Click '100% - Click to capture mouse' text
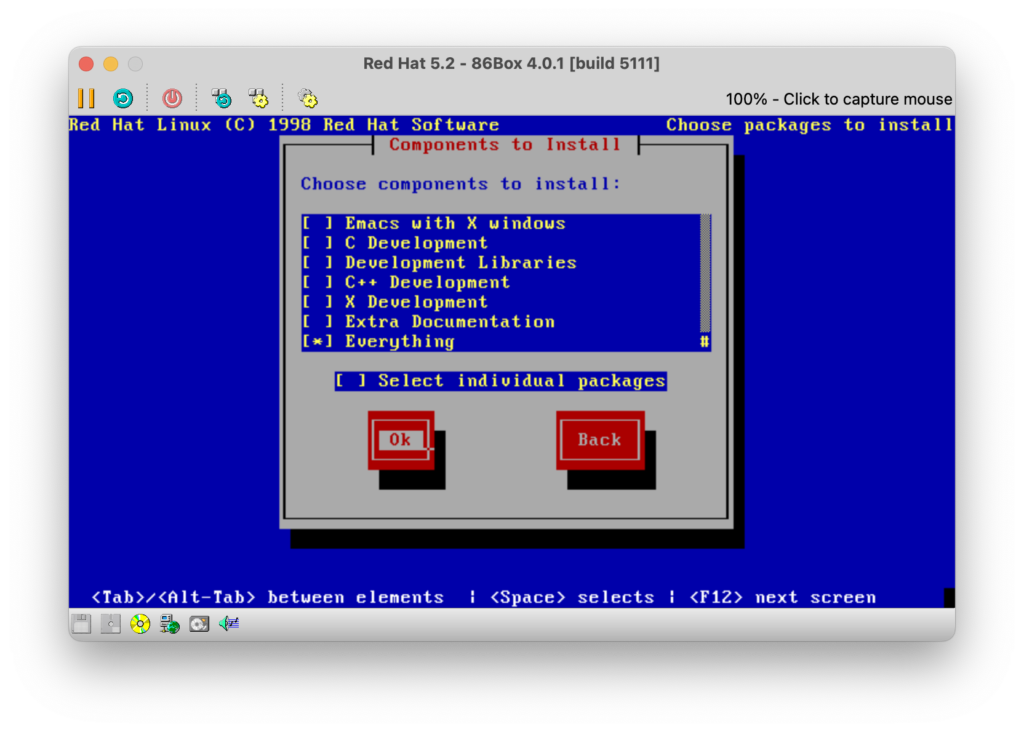1024x732 pixels. click(x=839, y=99)
